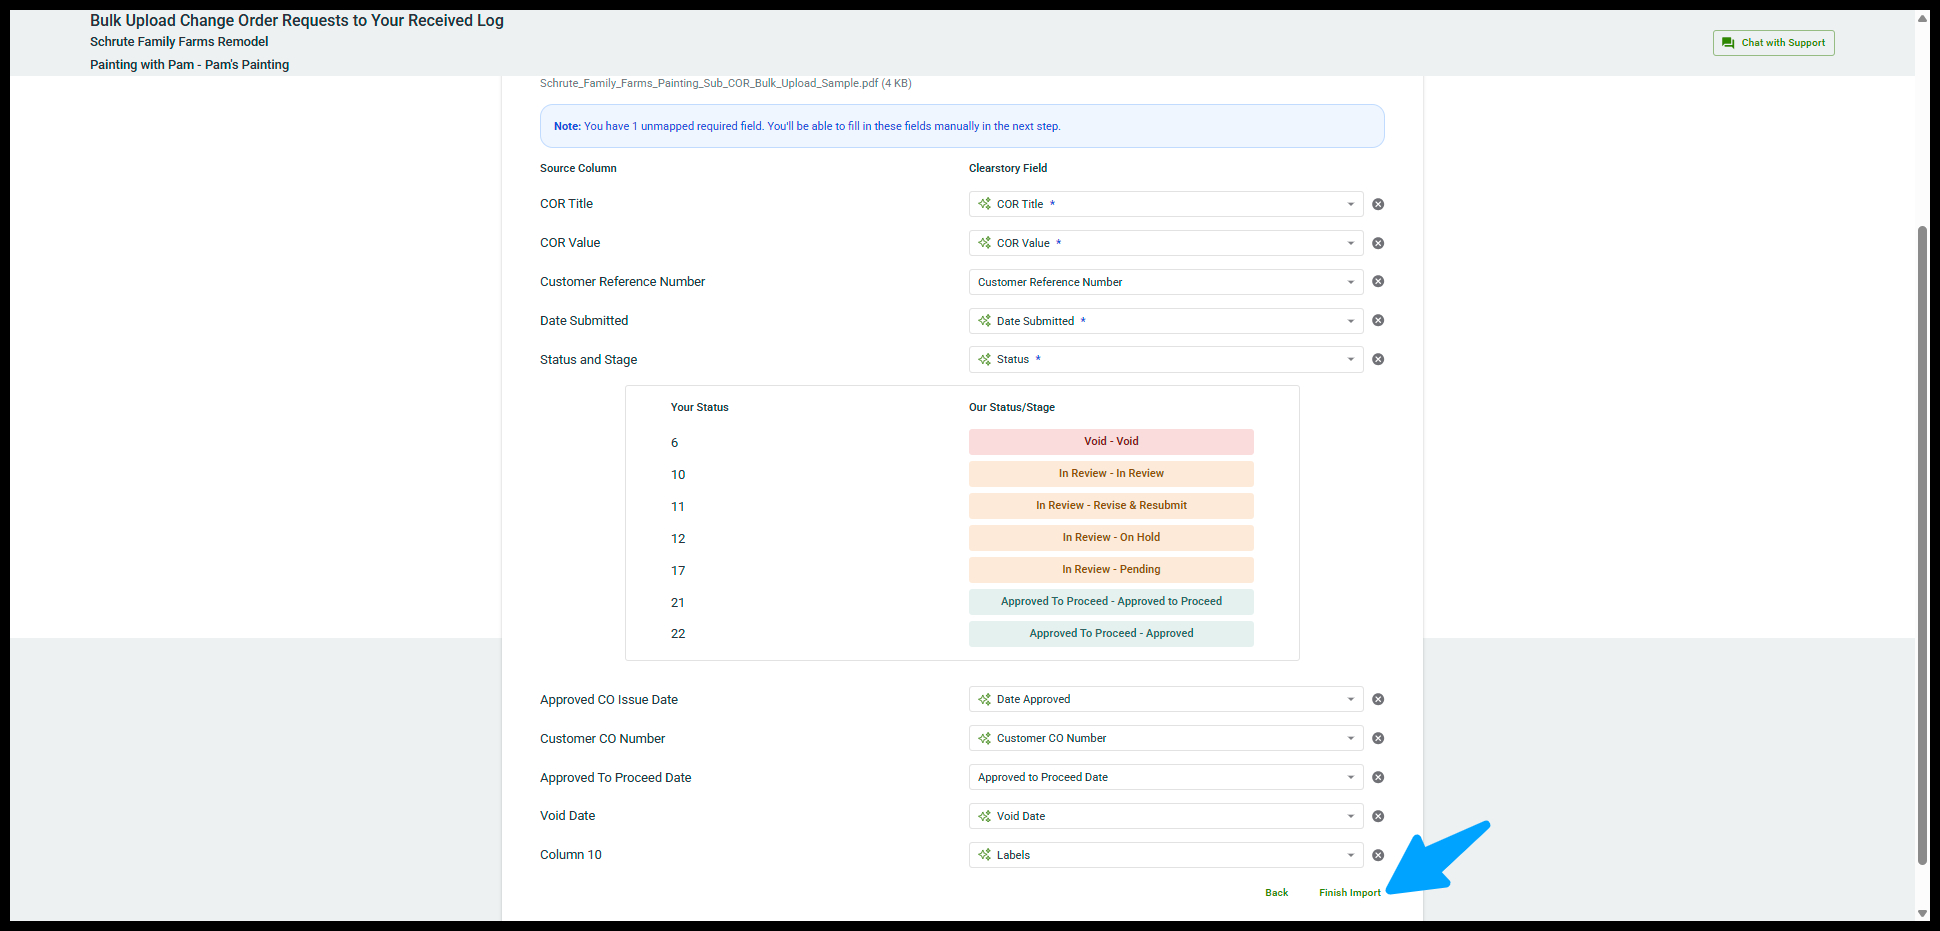Remove Customer Reference Number mapping

click(x=1377, y=282)
